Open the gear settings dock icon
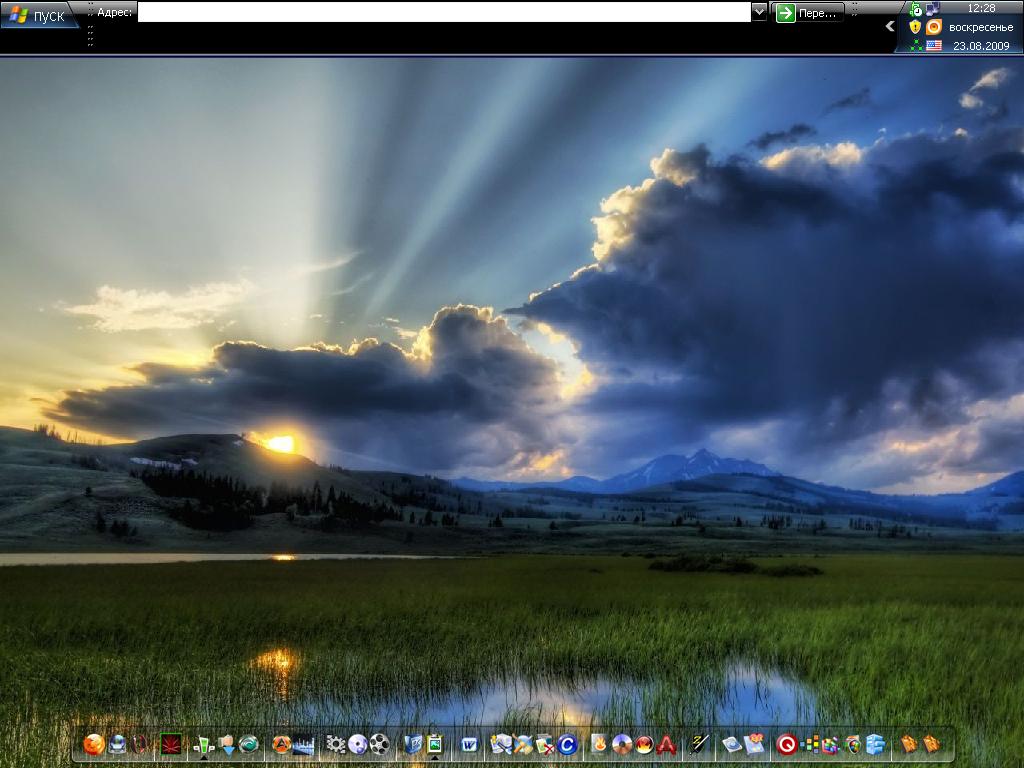The width and height of the screenshot is (1024, 768). 336,744
